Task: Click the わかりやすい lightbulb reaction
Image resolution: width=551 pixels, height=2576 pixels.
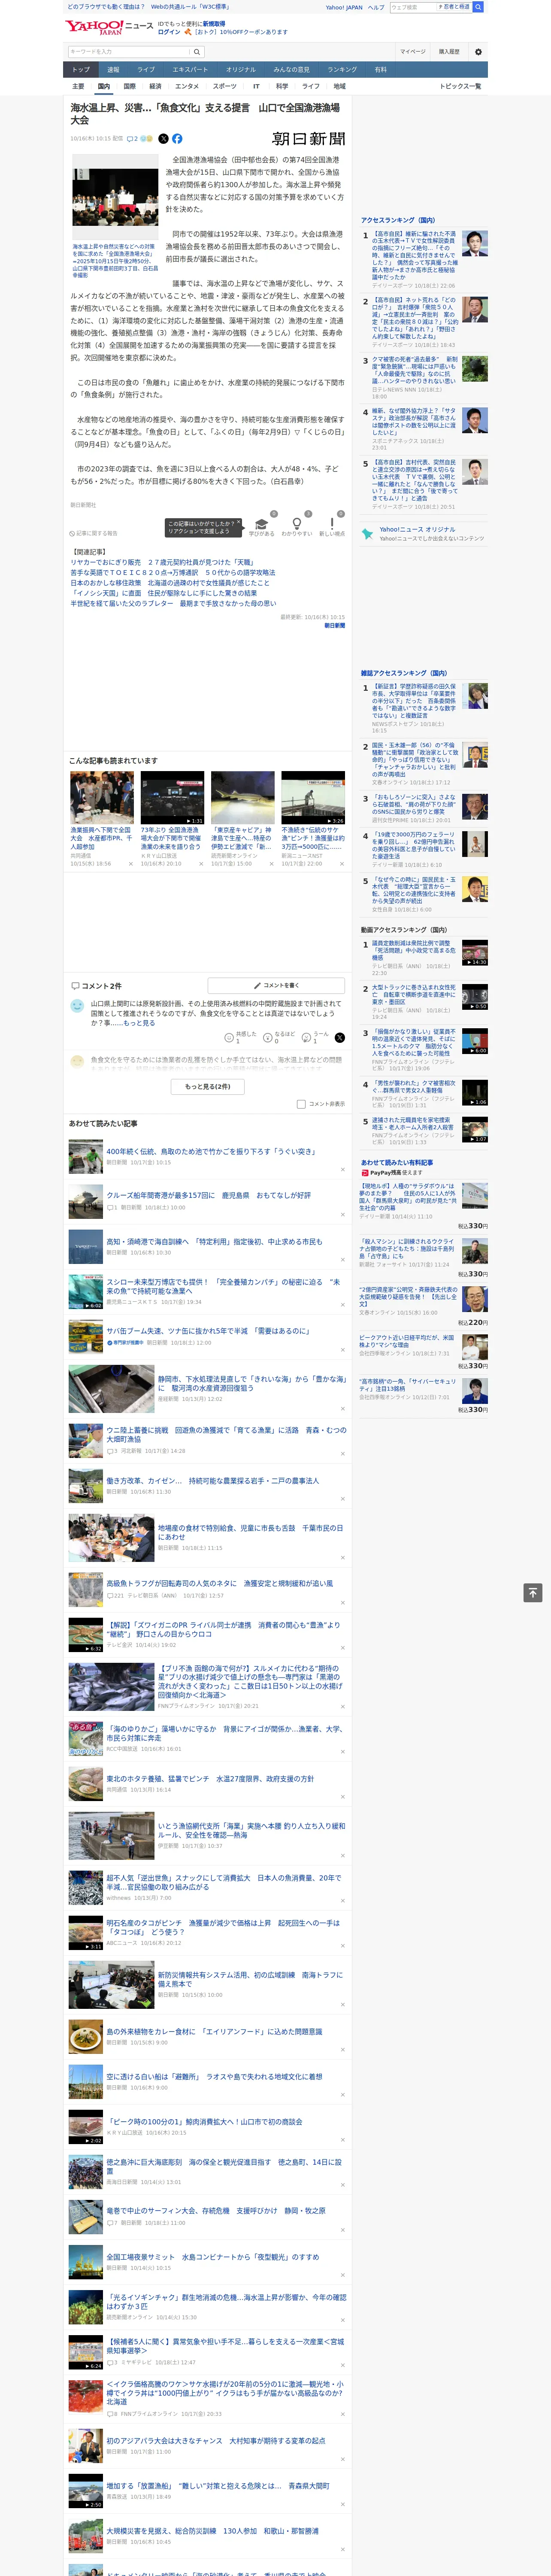Action: (x=296, y=523)
